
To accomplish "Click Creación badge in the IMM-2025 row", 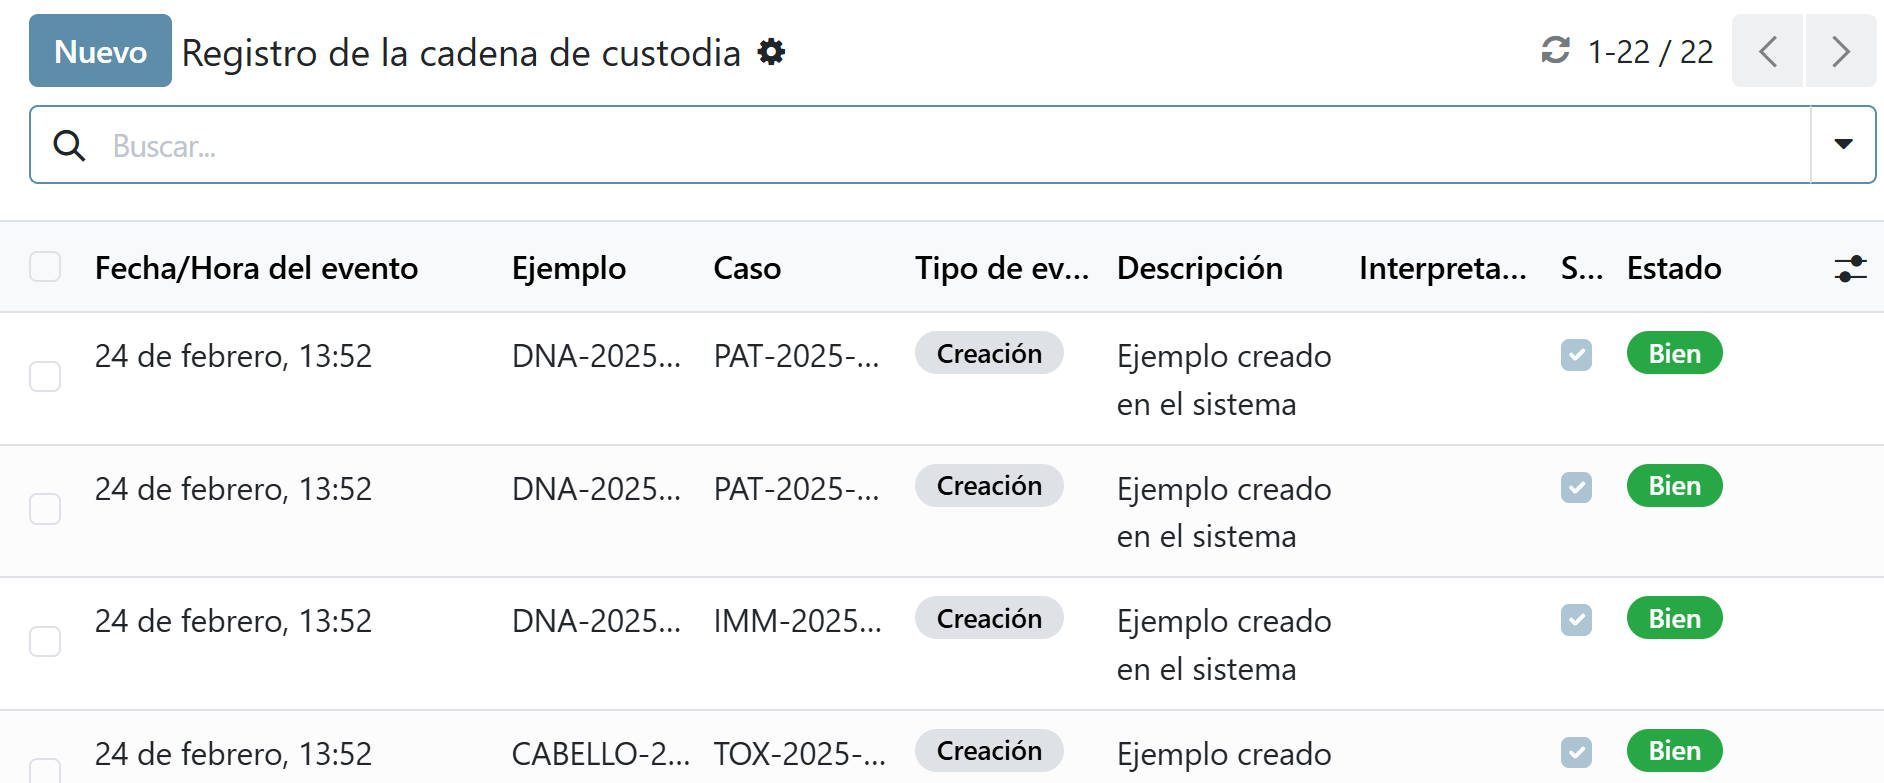I will [x=988, y=619].
